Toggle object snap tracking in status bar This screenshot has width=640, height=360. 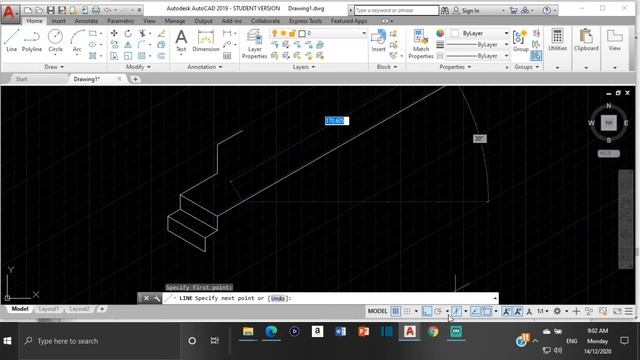tap(476, 311)
